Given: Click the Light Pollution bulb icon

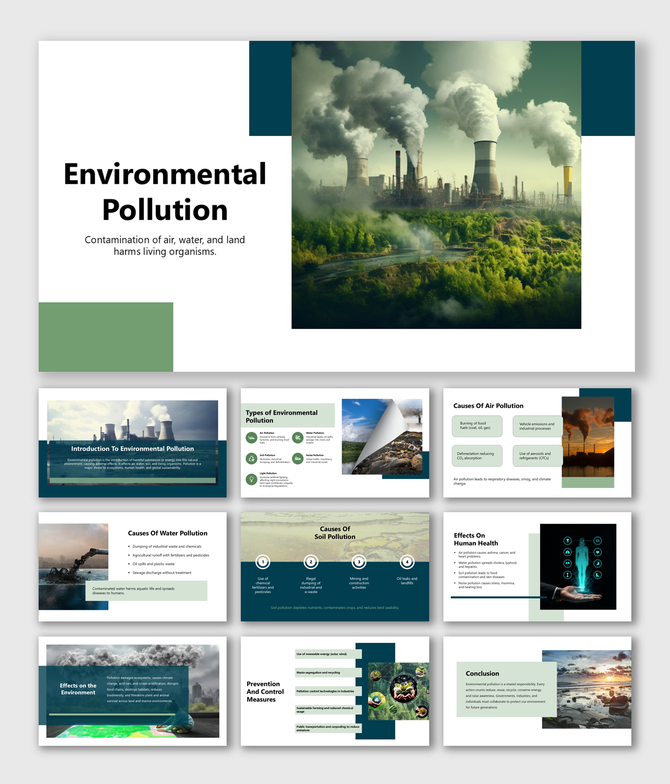Looking at the screenshot, I should pyautogui.click(x=251, y=479).
